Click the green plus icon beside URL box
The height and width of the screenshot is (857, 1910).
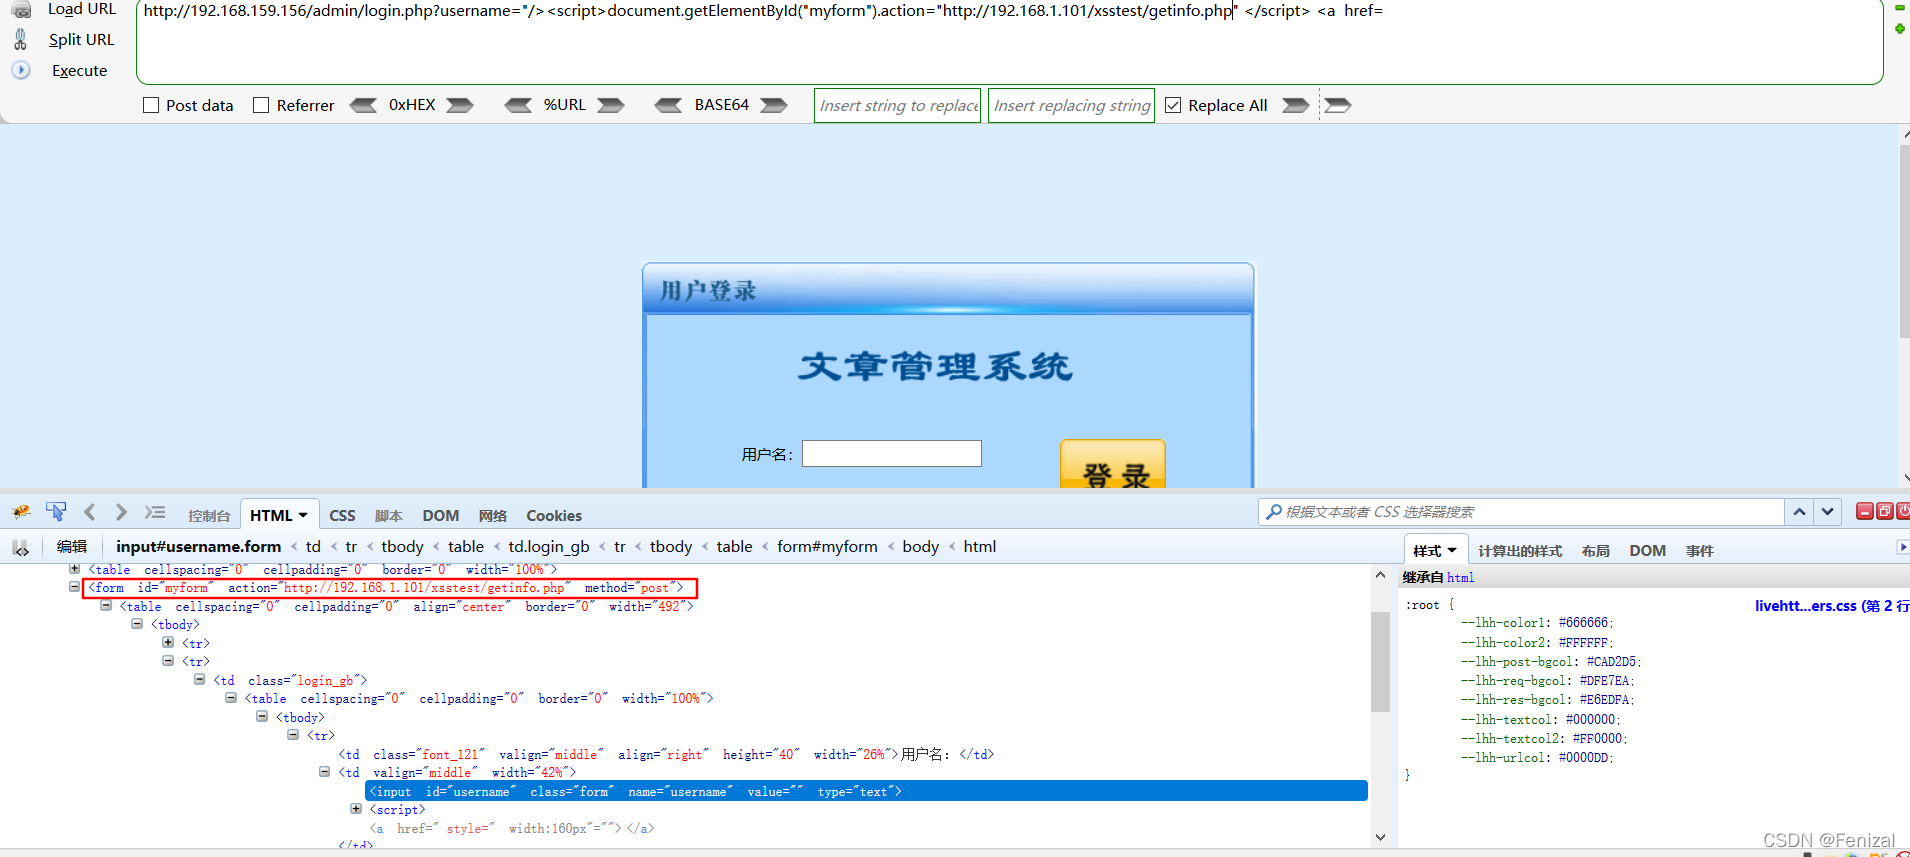point(1900,28)
